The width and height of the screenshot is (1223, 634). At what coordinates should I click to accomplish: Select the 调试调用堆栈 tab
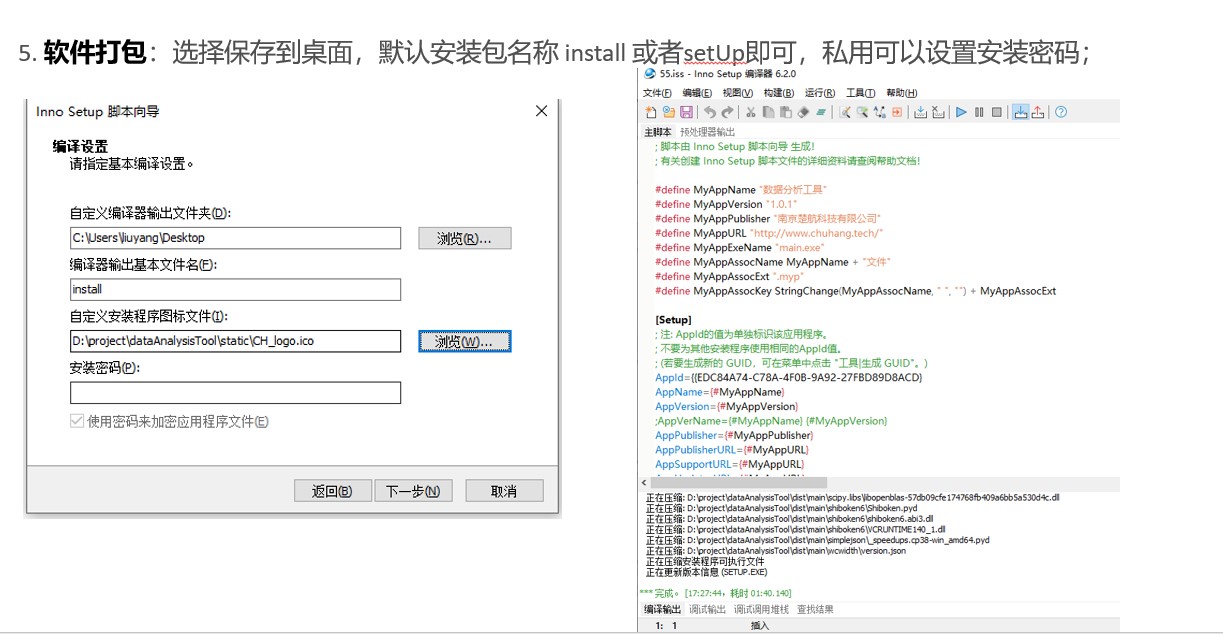(x=761, y=609)
